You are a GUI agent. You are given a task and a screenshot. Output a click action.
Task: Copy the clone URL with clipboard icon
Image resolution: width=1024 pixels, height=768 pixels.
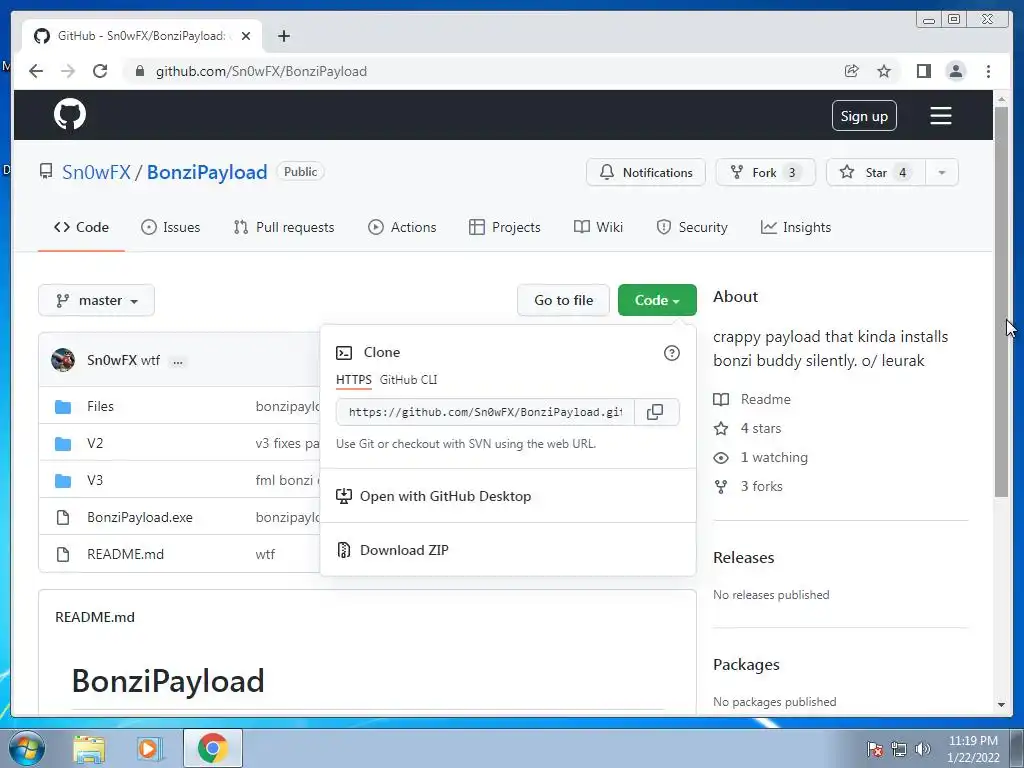coord(655,412)
